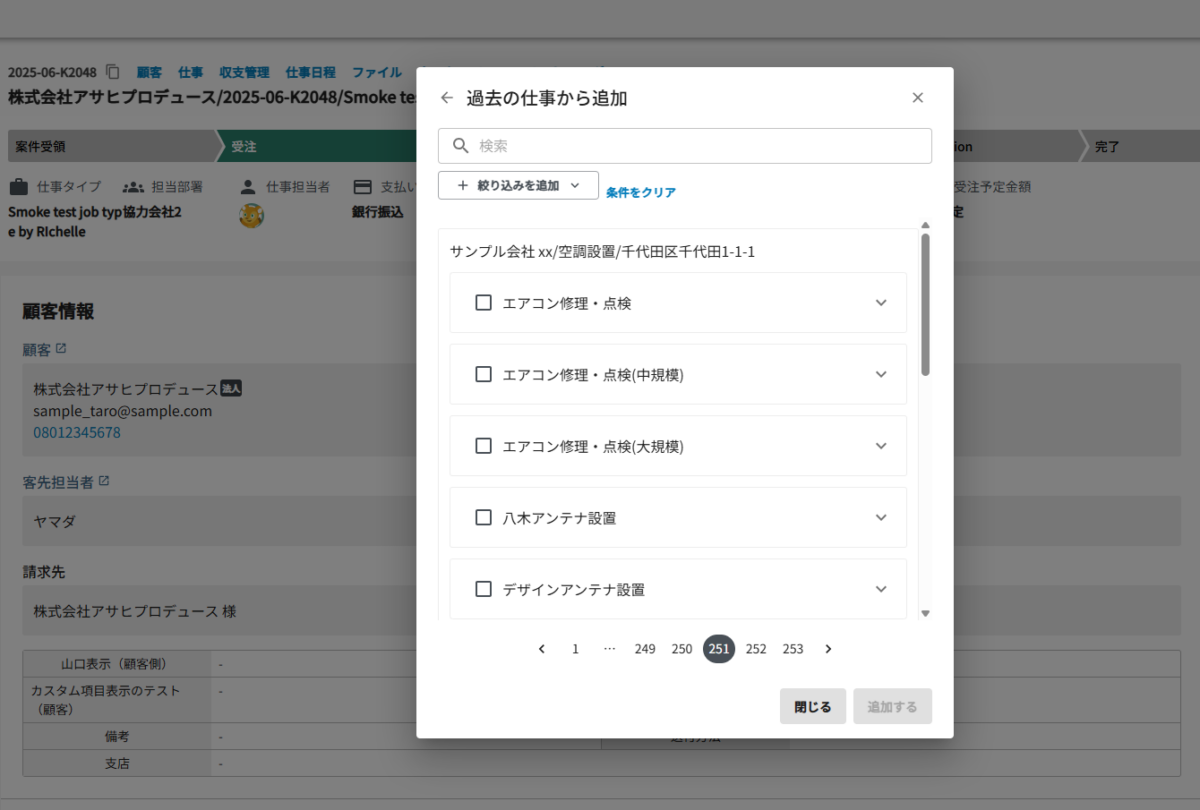Viewport: 1200px width, 810px height.
Task: Click the 顧客 link label
Action: point(37,349)
